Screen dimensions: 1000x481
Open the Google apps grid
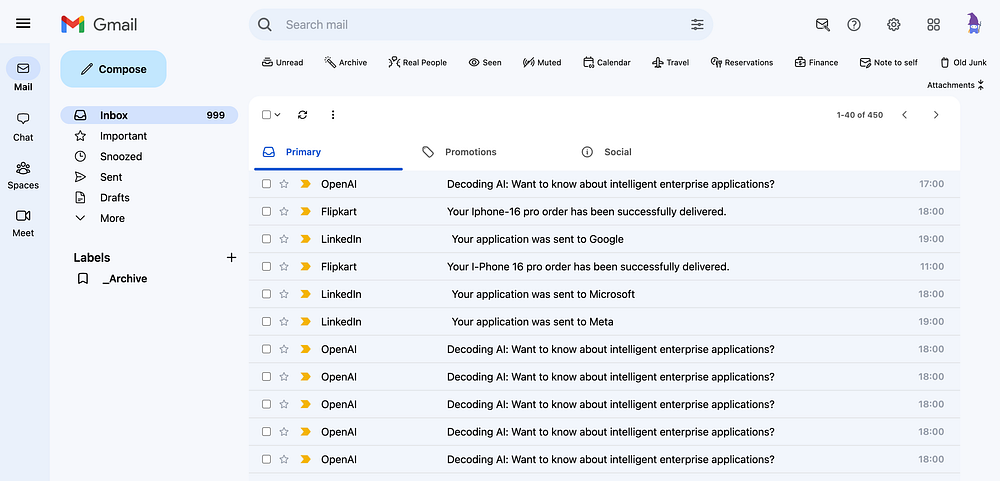[x=934, y=25]
